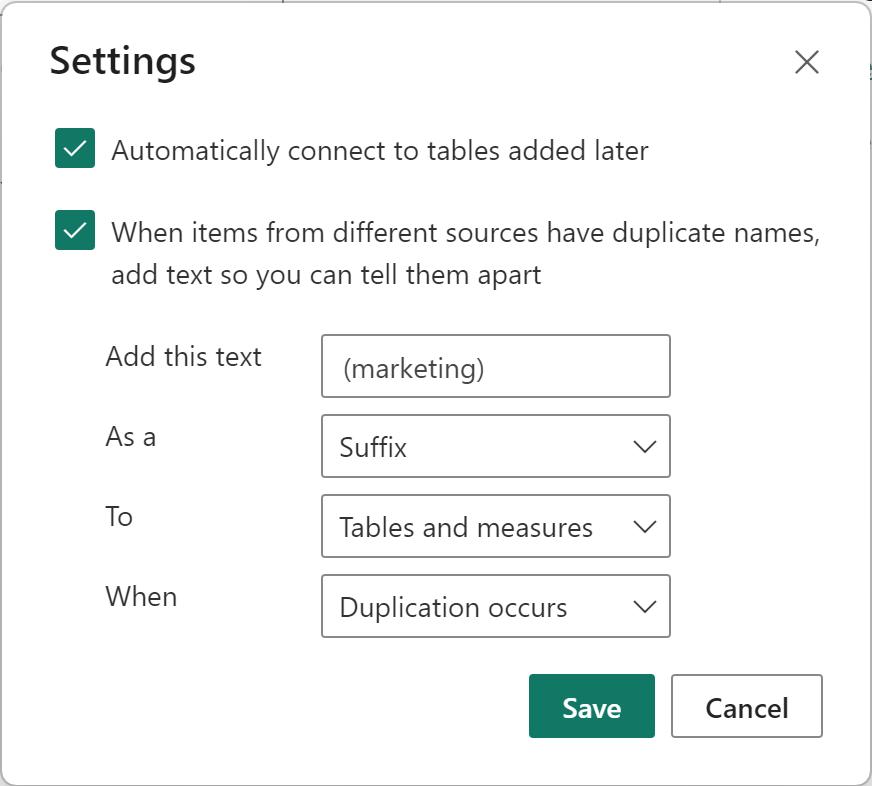Screen dimensions: 872x786
Task: Uncheck Automatically connect to tables added later
Action: [75, 148]
